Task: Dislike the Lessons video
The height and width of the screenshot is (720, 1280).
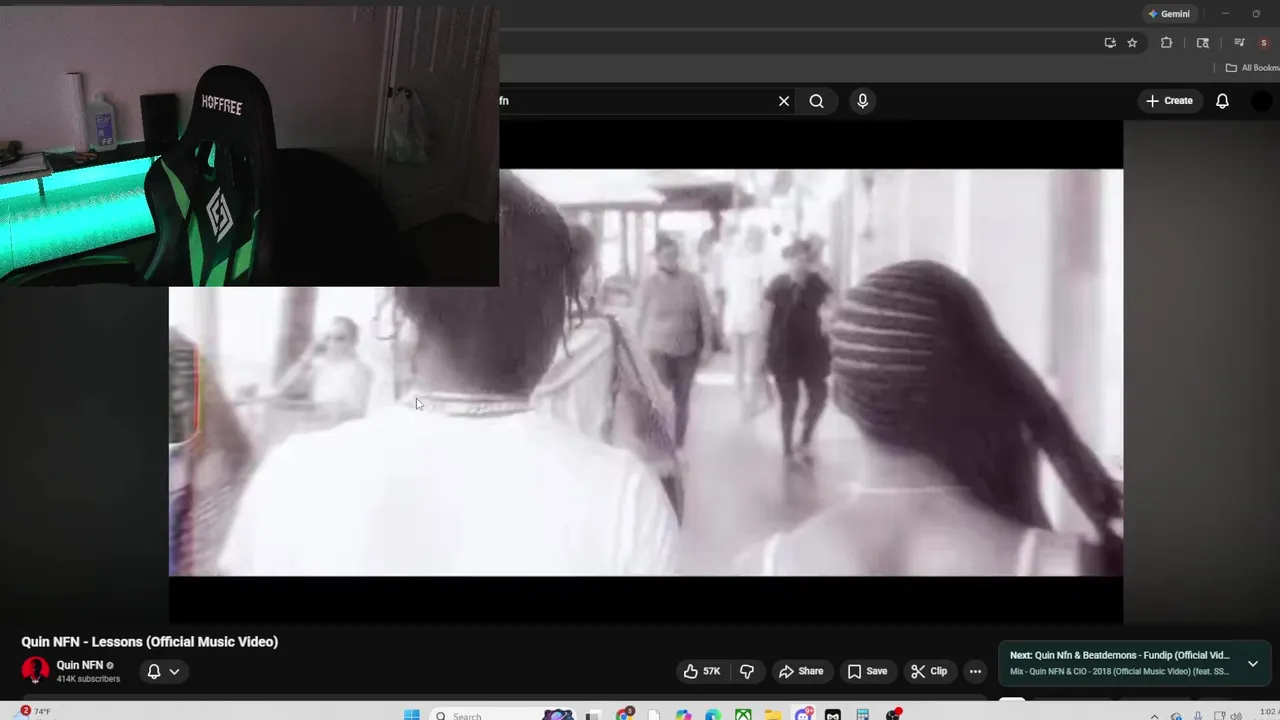Action: [x=746, y=671]
